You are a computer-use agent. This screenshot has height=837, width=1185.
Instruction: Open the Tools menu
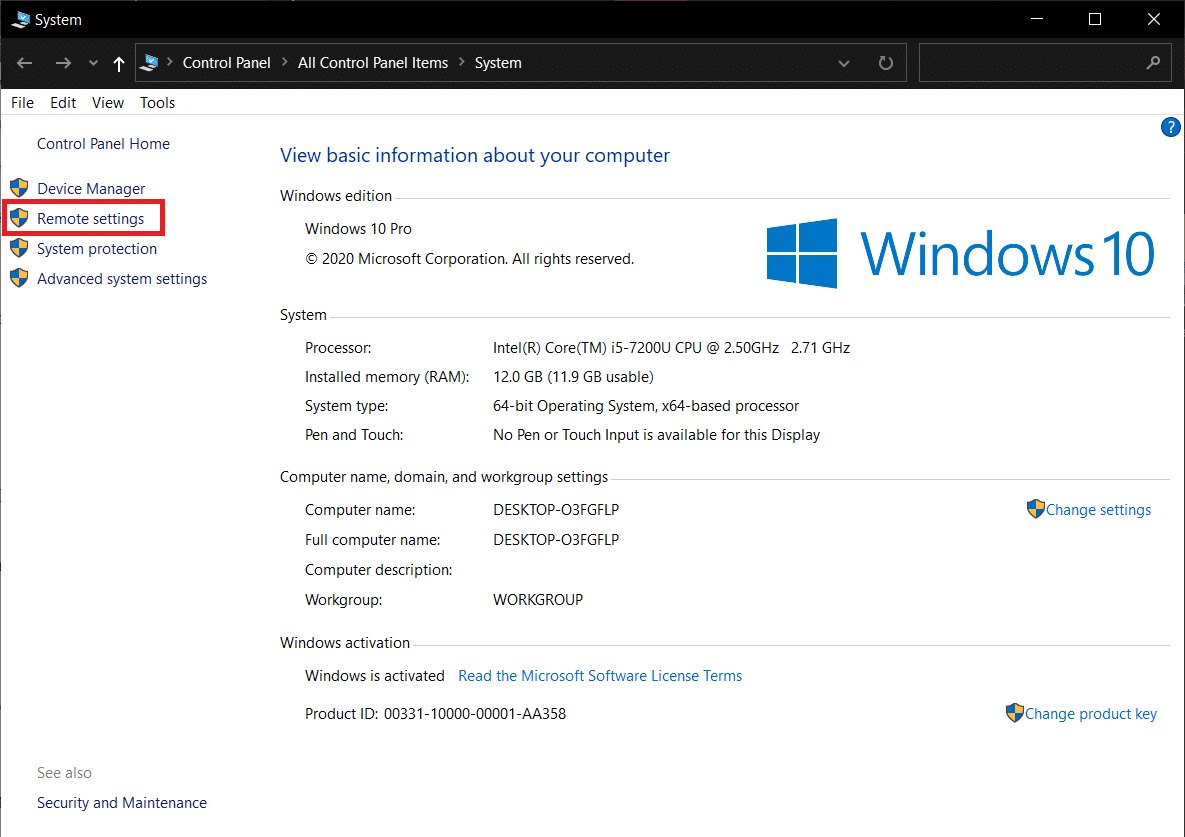[x=157, y=102]
